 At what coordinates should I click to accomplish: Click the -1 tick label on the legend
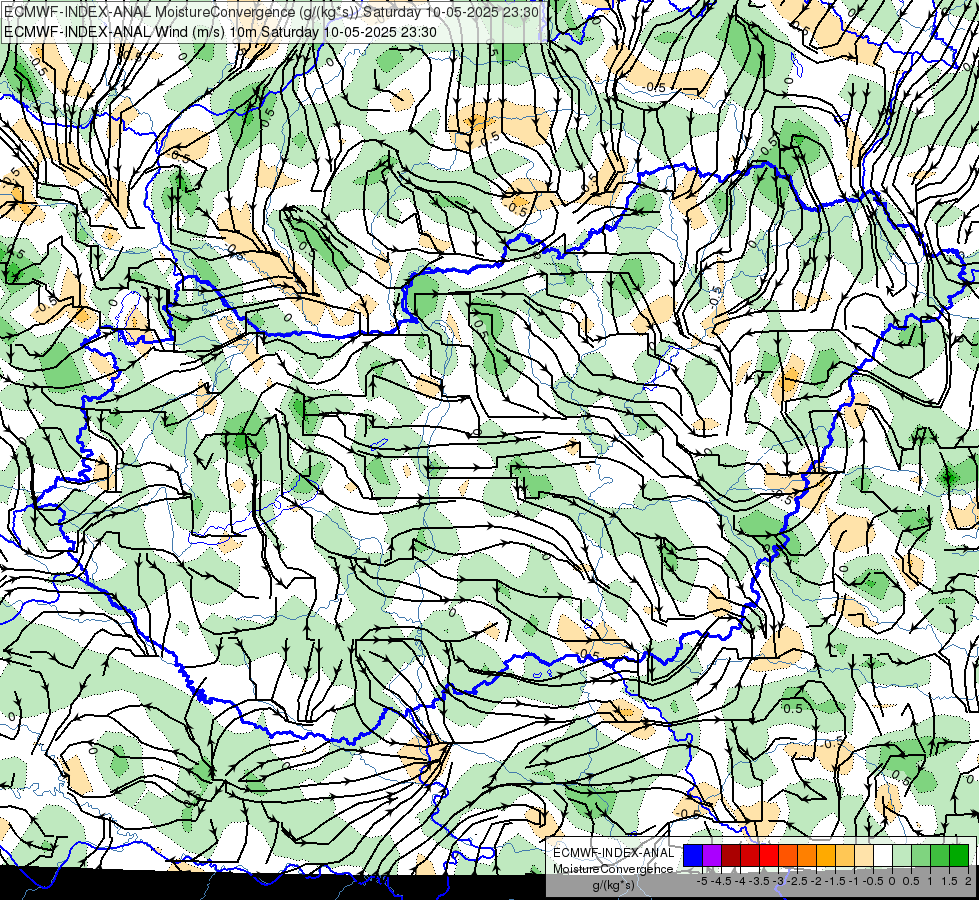pyautogui.click(x=854, y=881)
